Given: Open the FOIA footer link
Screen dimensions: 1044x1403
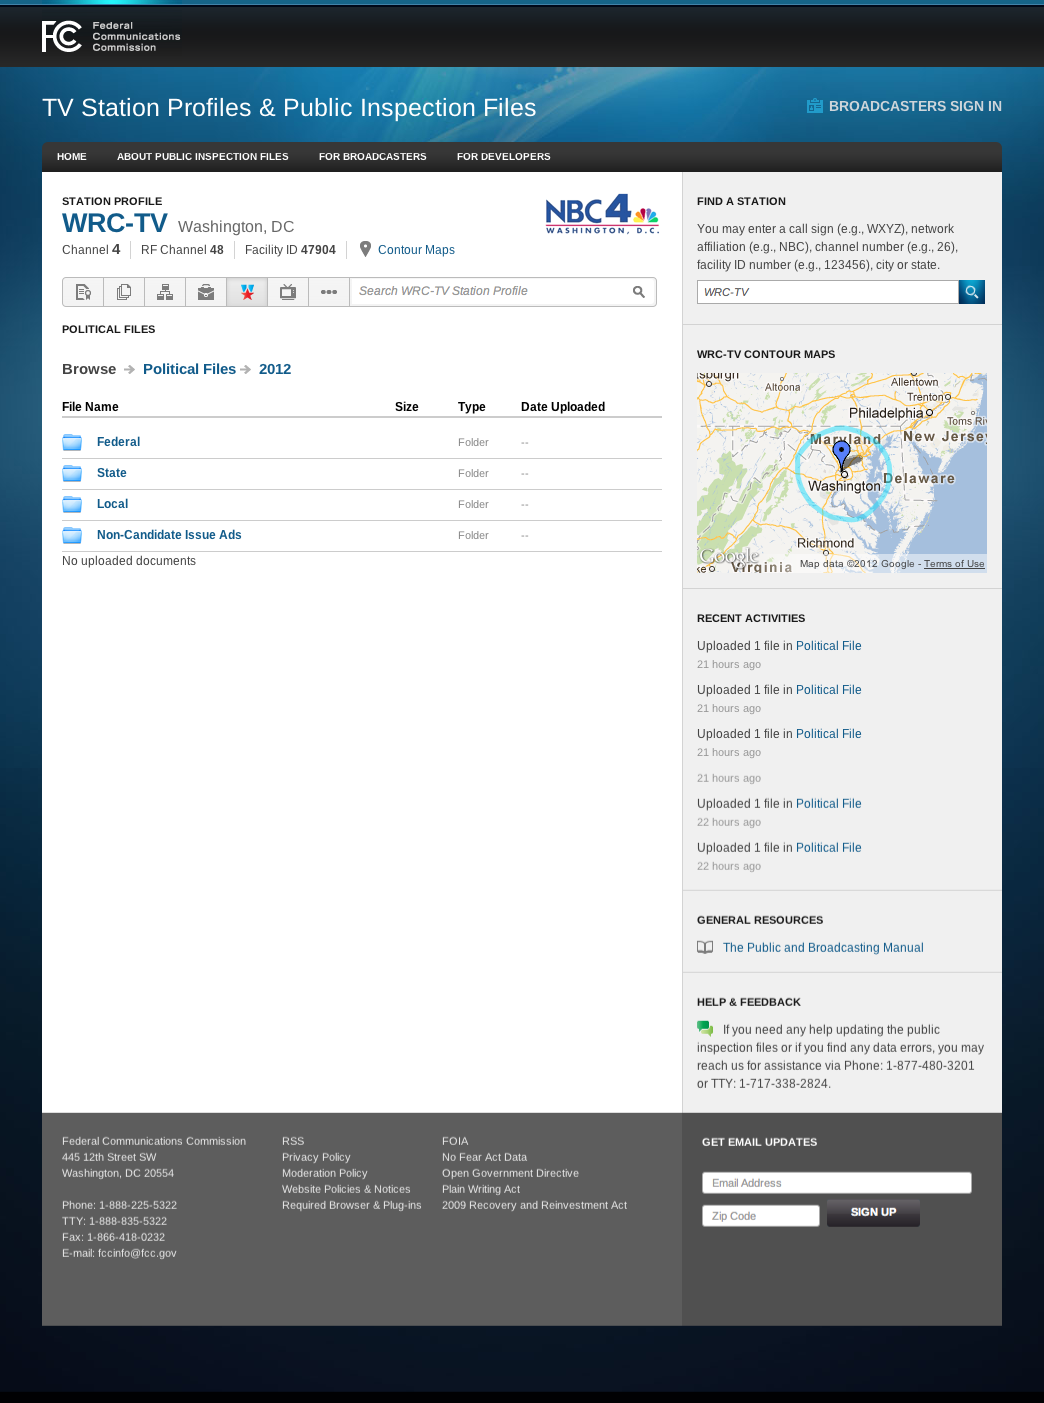Looking at the screenshot, I should tap(455, 1141).
